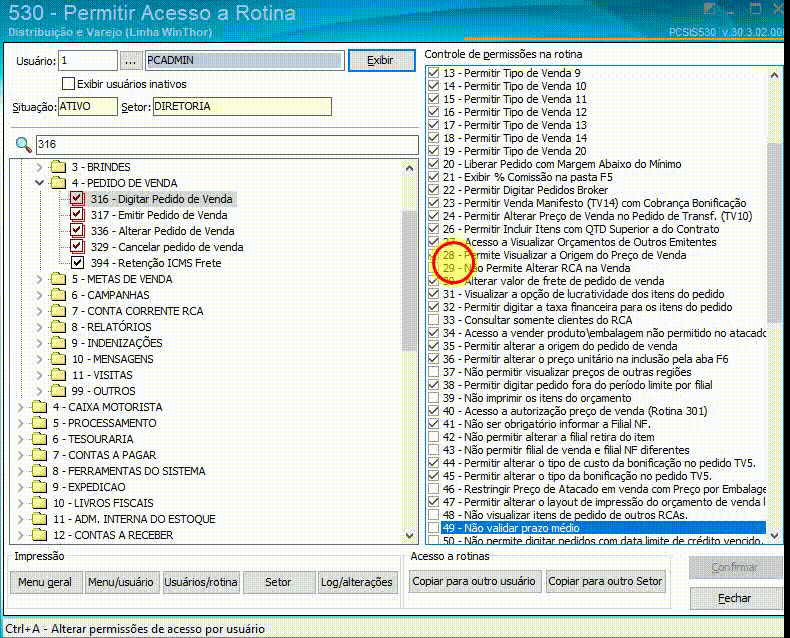
Task: Uncheck permission 13 - Permitir Tipo de Venda 9
Action: [433, 73]
